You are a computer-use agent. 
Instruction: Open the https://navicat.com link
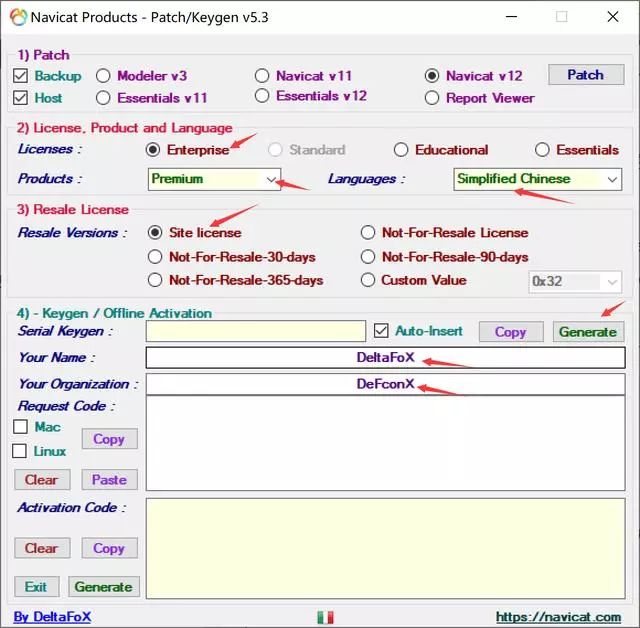558,617
